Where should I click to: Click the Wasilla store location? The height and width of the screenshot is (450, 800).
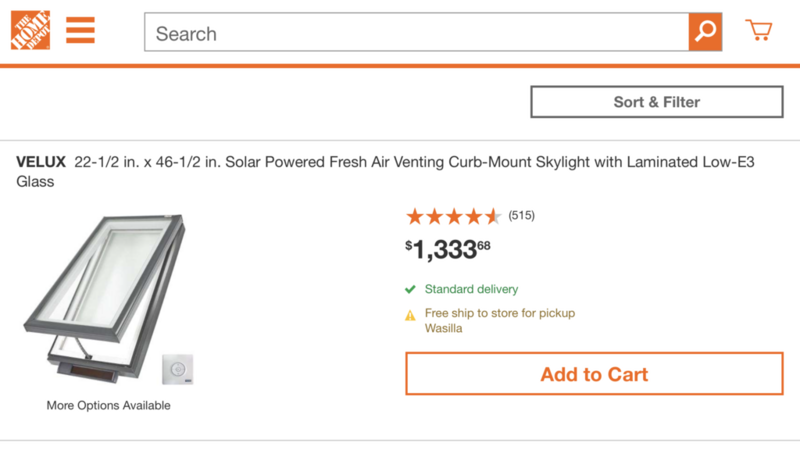point(443,328)
